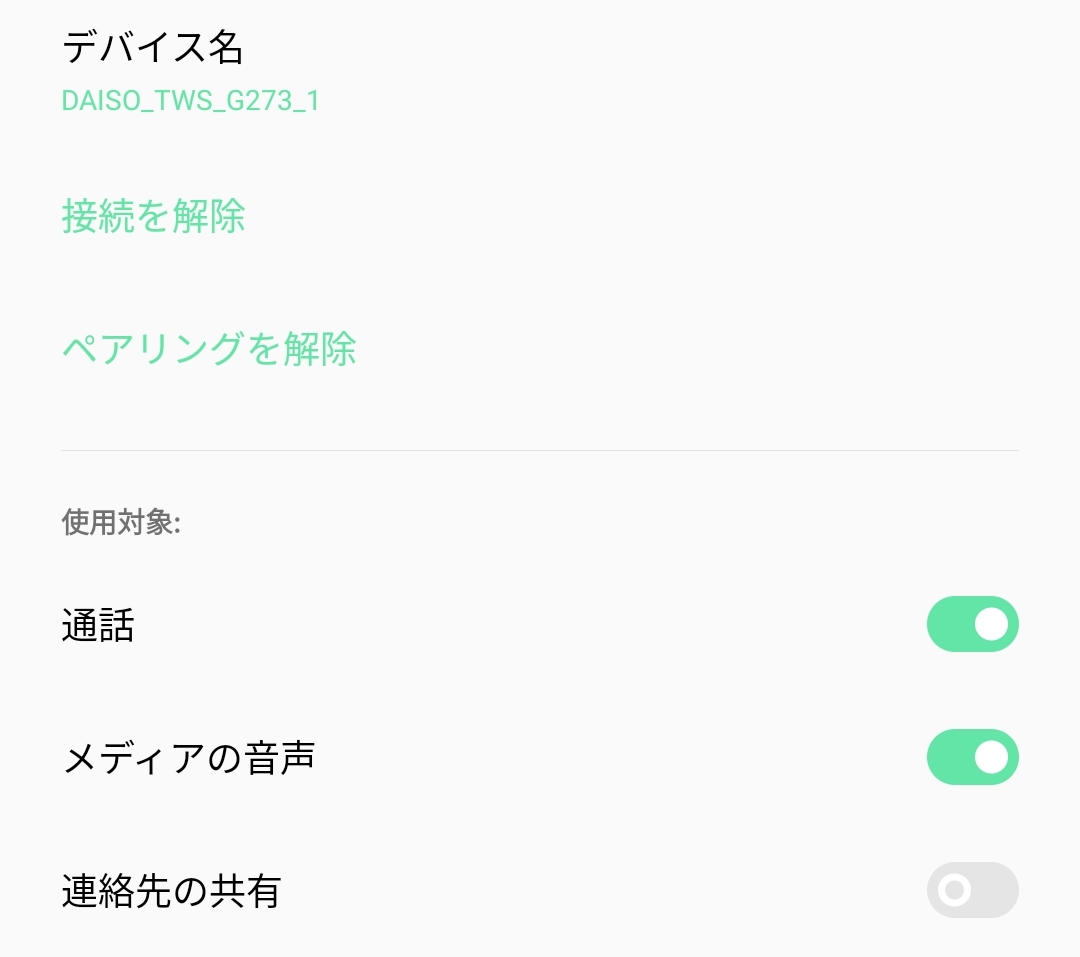Screen dimensions: 1080x957
Task: Click the divider line above 使用対象
Action: tap(540, 451)
